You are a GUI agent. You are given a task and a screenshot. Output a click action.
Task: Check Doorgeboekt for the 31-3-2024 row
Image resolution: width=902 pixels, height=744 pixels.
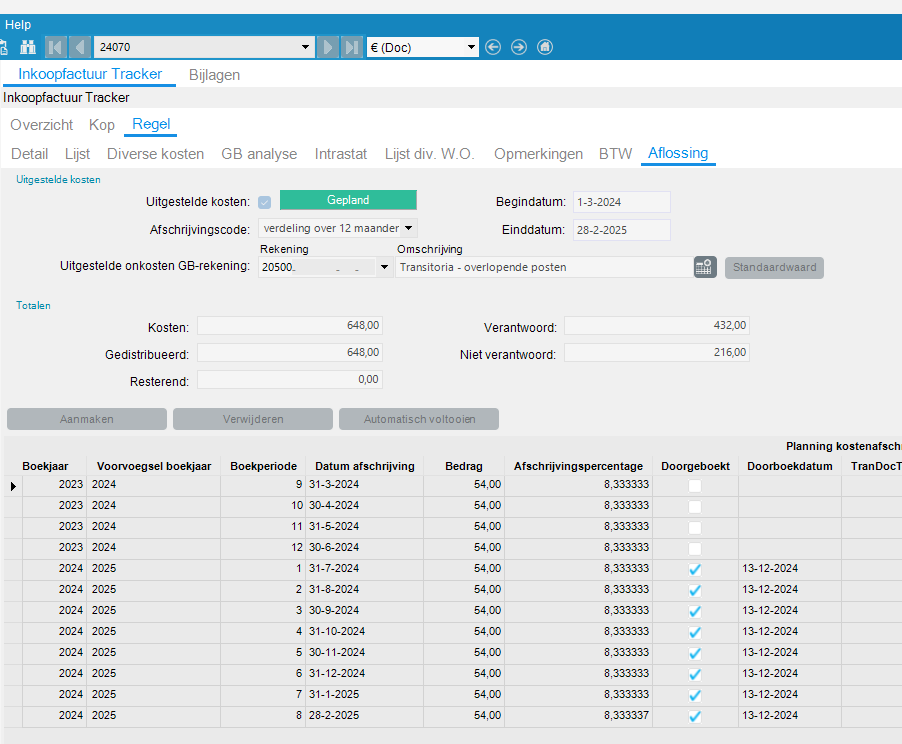695,485
